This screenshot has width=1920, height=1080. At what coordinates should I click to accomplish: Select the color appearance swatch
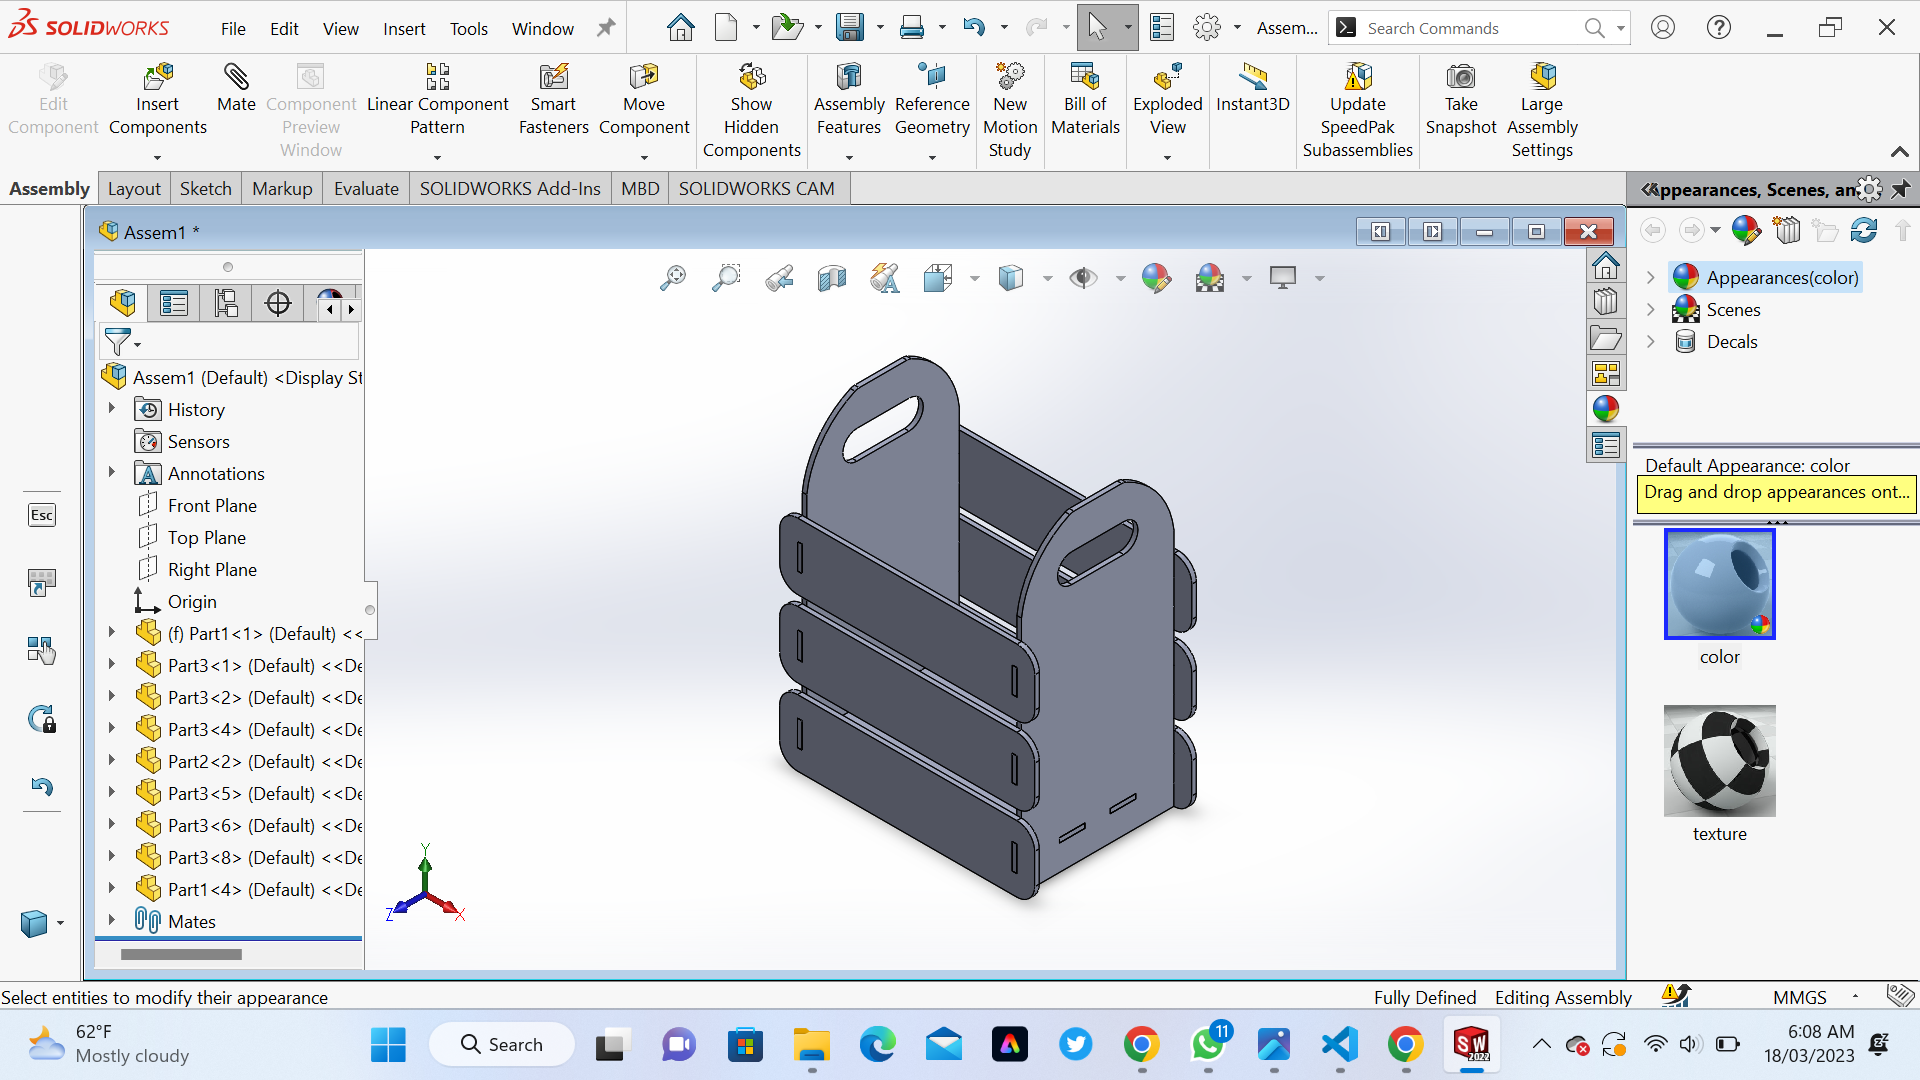(1719, 584)
